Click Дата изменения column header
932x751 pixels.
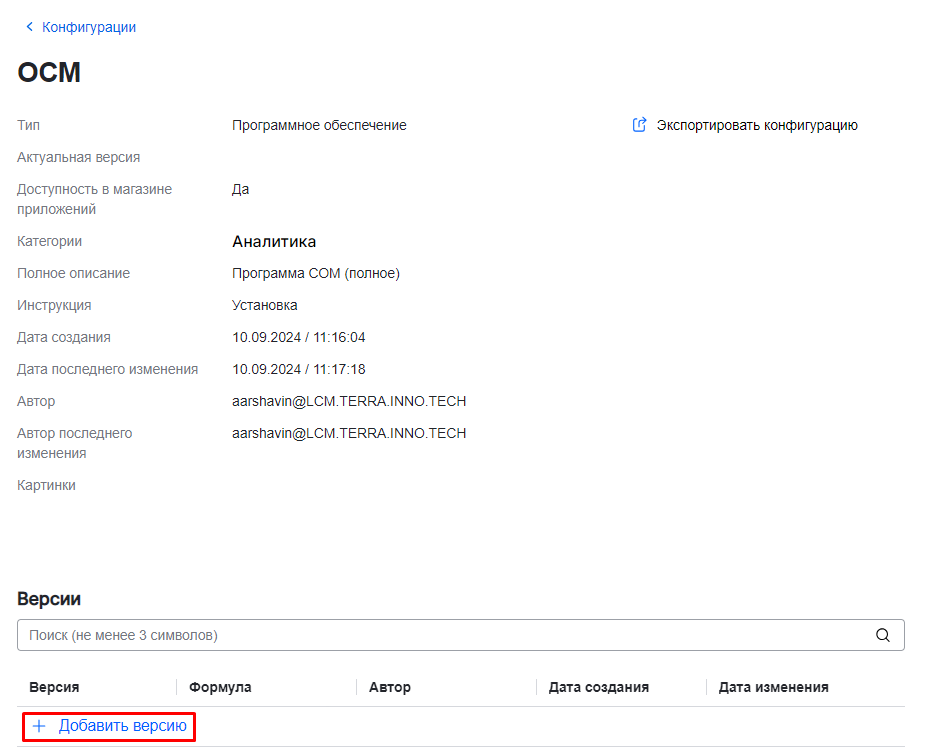[x=773, y=687]
